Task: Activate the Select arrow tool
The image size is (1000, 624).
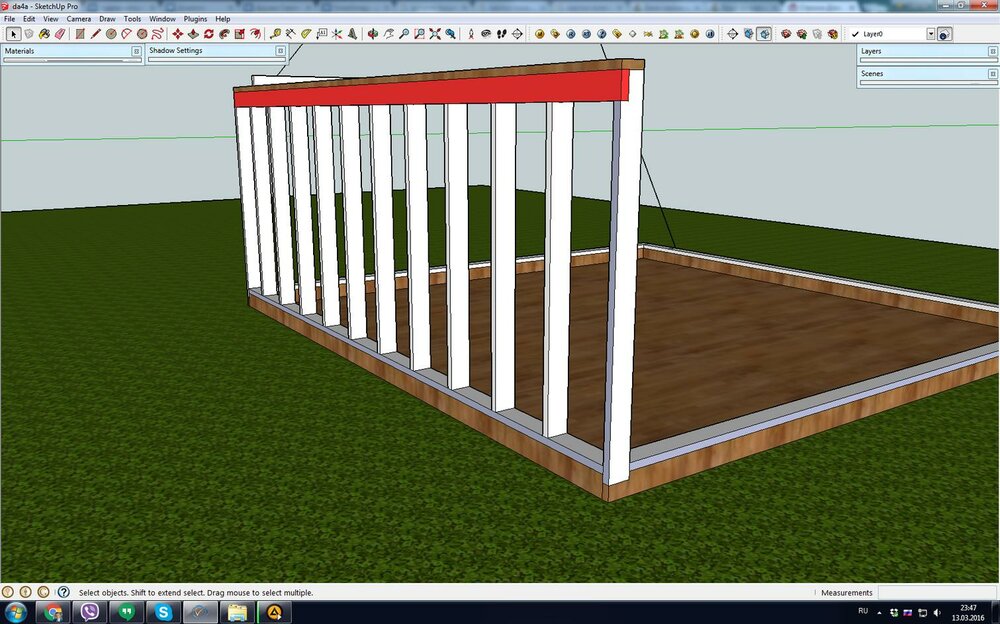Action: point(13,34)
